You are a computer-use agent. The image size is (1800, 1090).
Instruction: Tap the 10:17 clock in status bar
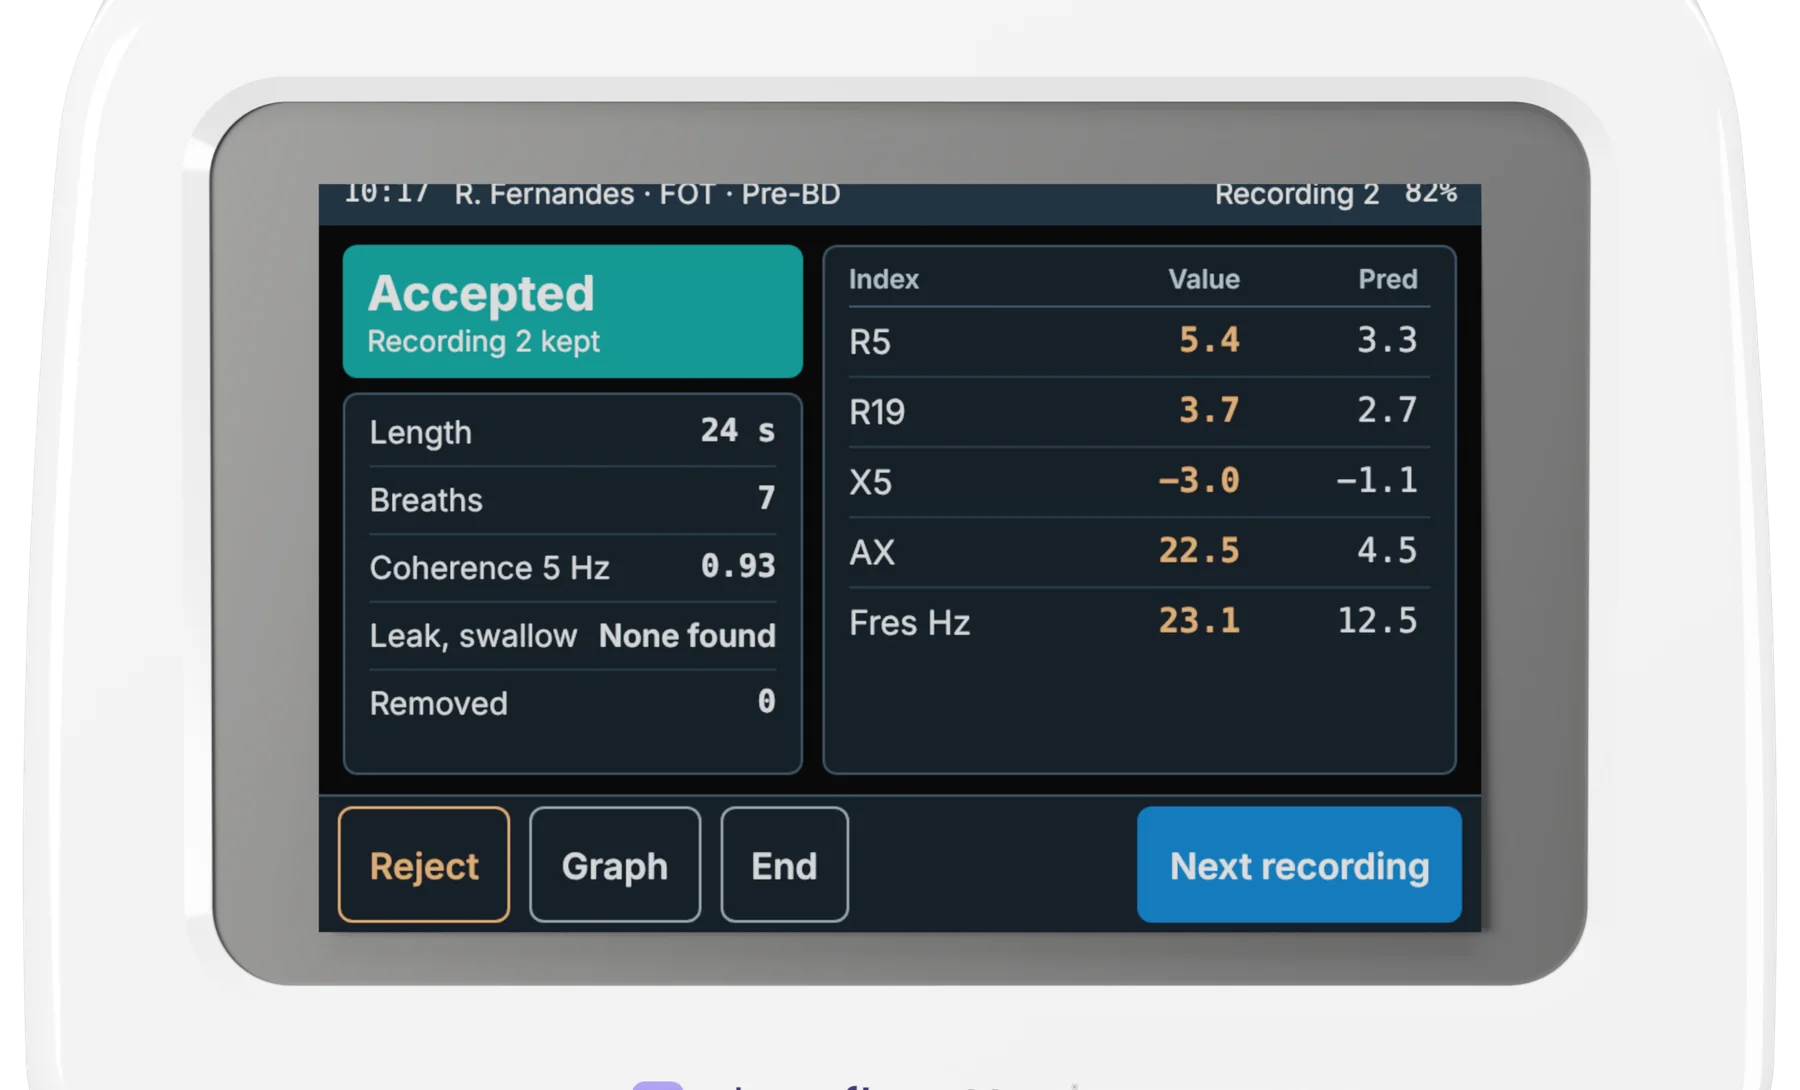click(386, 193)
